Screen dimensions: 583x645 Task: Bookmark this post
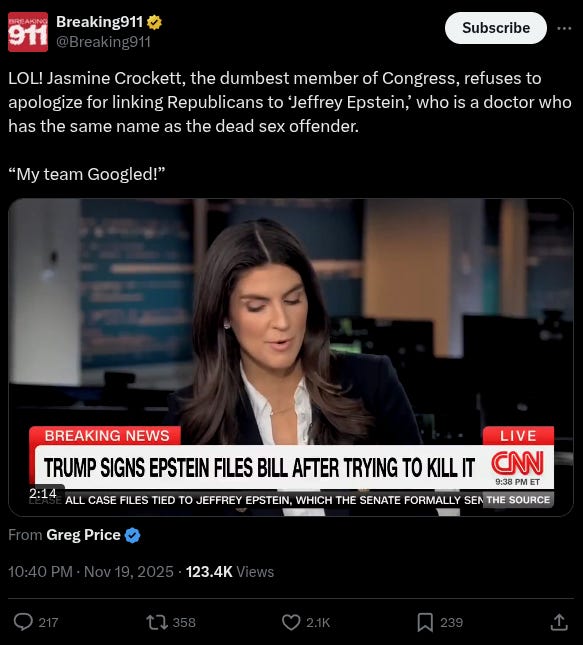425,622
